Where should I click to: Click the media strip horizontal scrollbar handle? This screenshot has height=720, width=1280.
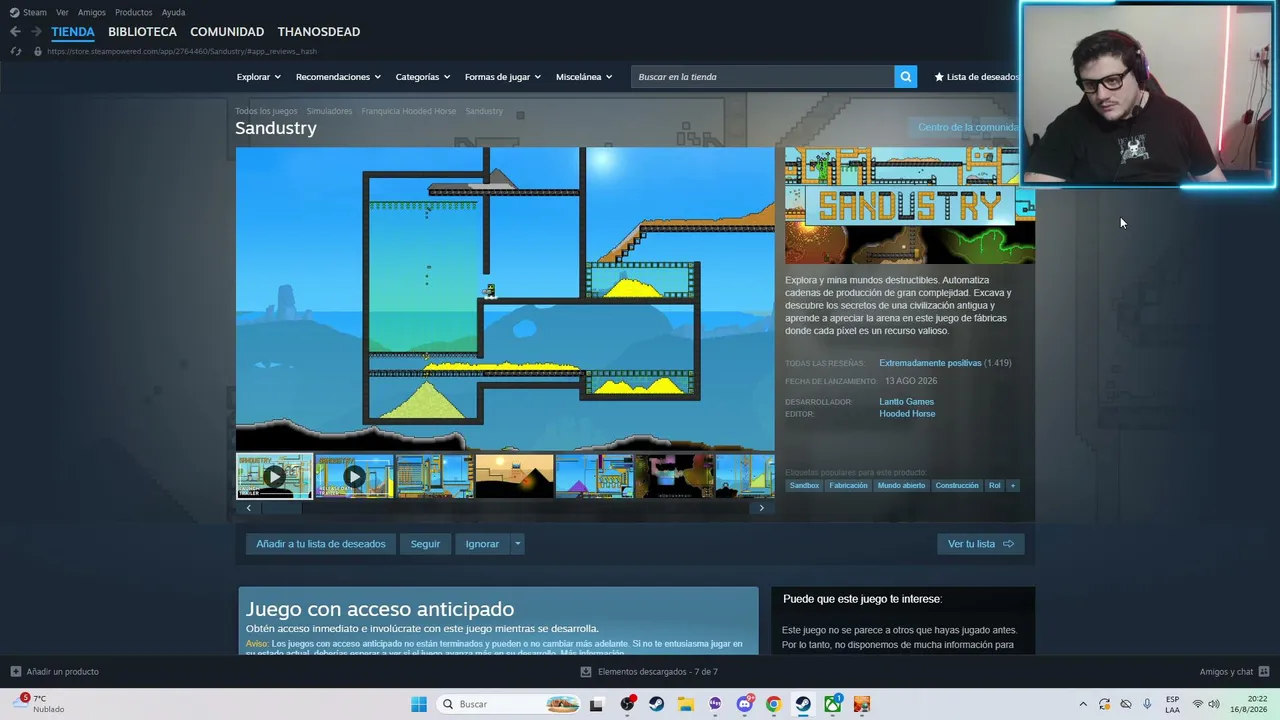[281, 508]
